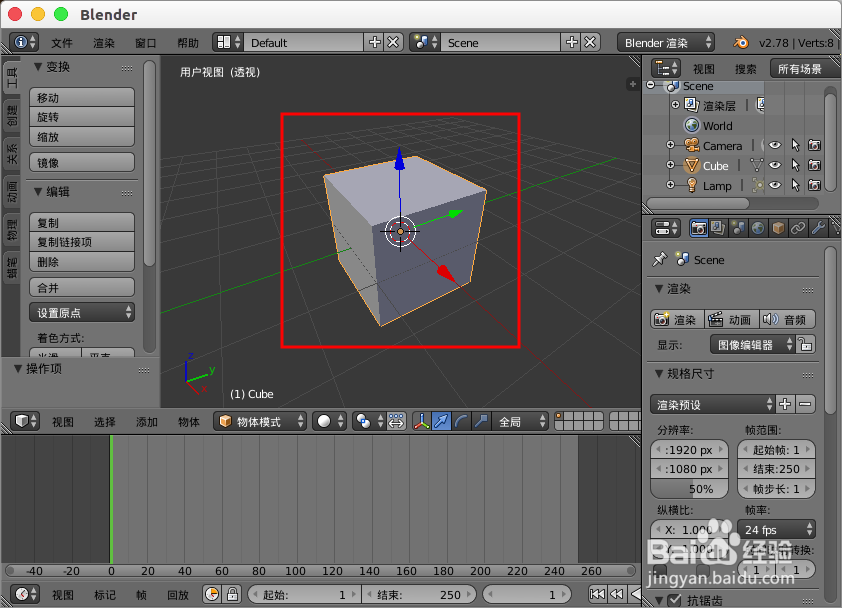Toggle Cube selectability cursor icon
The image size is (842, 608).
pyautogui.click(x=795, y=165)
